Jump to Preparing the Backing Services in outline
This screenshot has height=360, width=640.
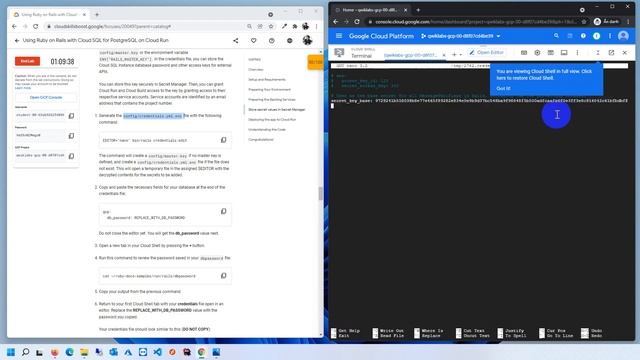coord(272,100)
